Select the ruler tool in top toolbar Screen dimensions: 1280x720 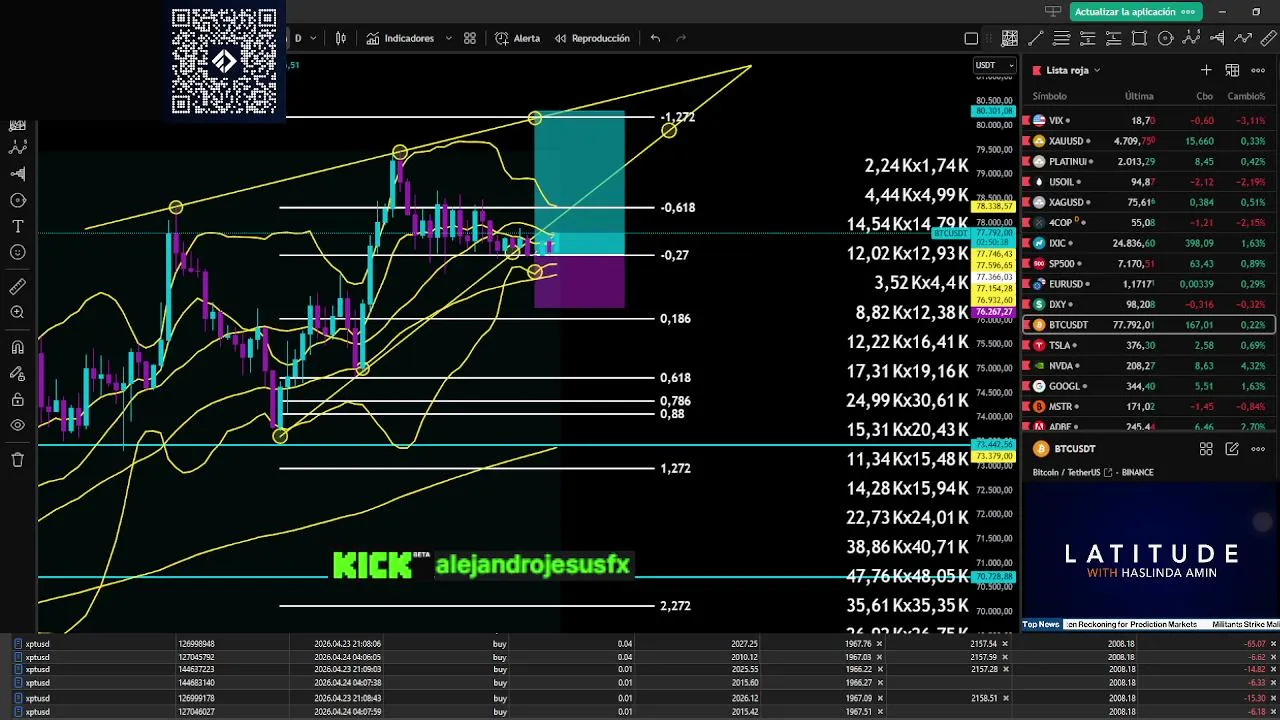[x=1269, y=39]
